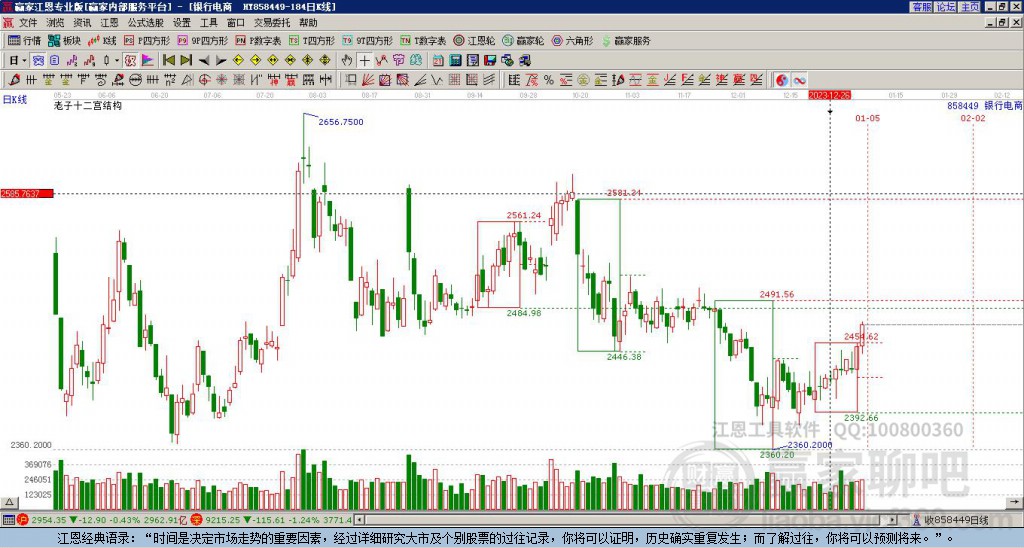Open the 资讯 menu
1024x548 pixels.
[x=82, y=23]
